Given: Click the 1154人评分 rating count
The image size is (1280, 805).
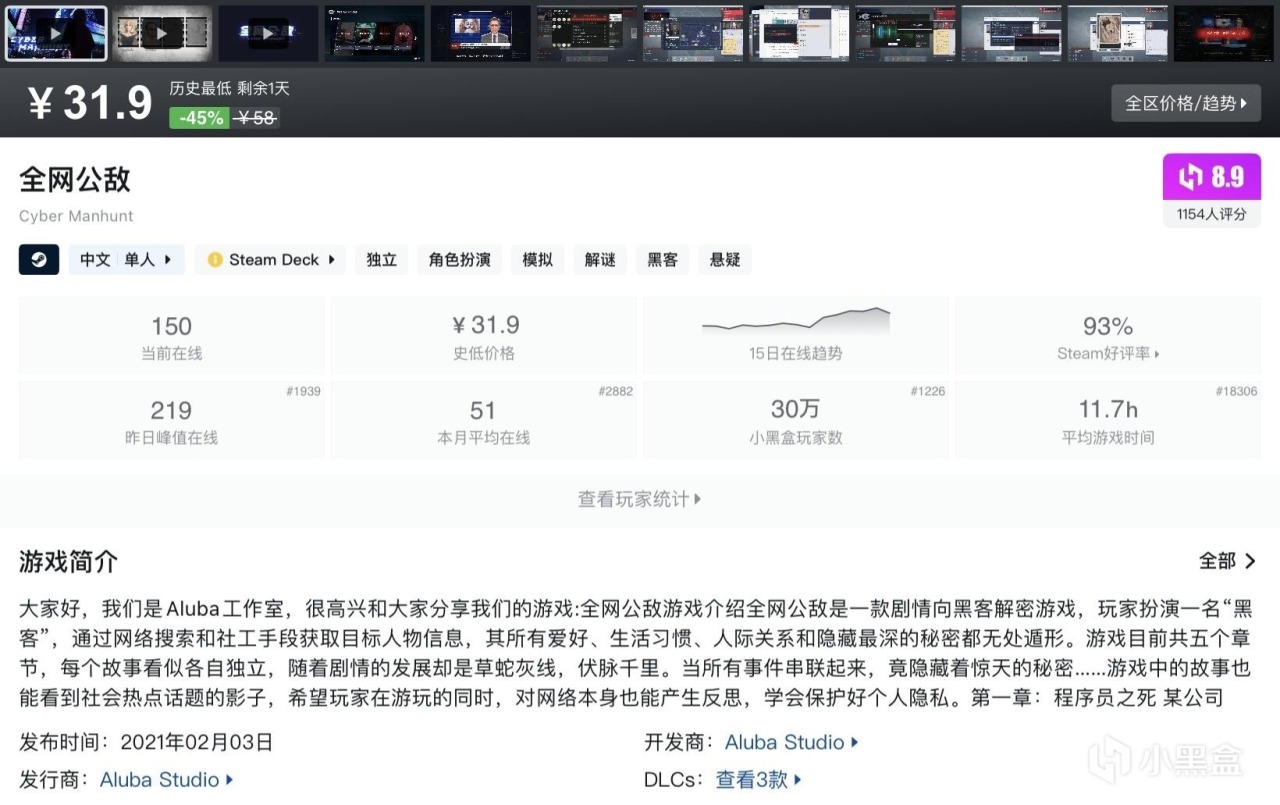Looking at the screenshot, I should pyautogui.click(x=1211, y=214).
